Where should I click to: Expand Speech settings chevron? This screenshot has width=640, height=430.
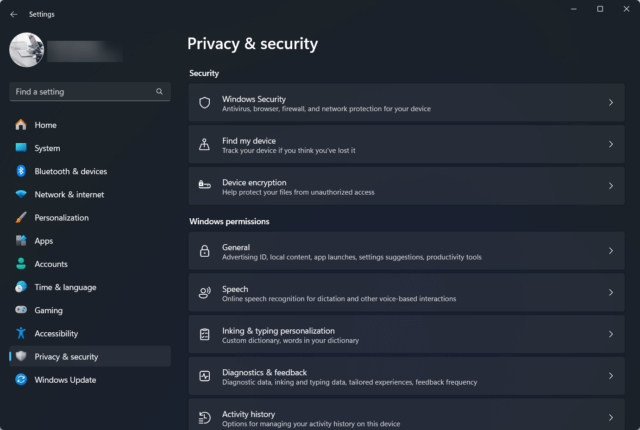(x=611, y=292)
